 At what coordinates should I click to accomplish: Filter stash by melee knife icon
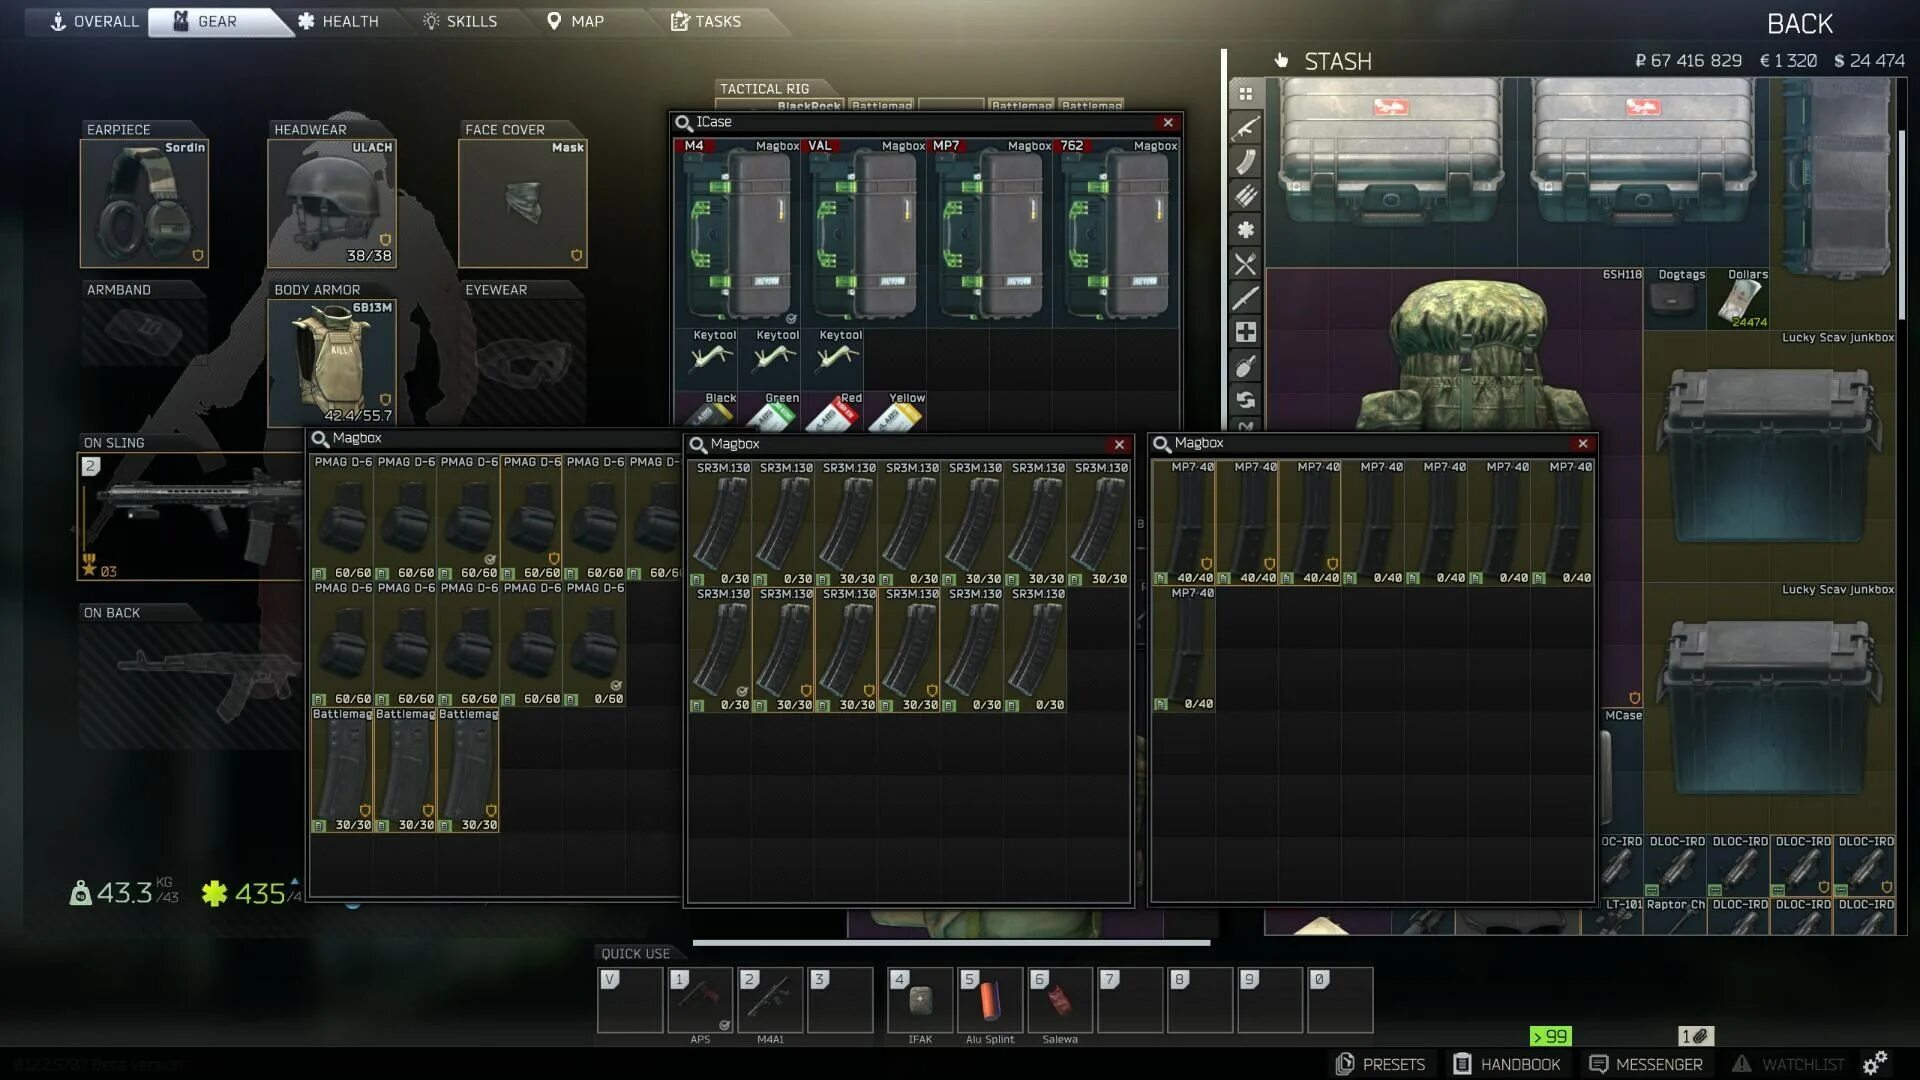click(x=1245, y=298)
